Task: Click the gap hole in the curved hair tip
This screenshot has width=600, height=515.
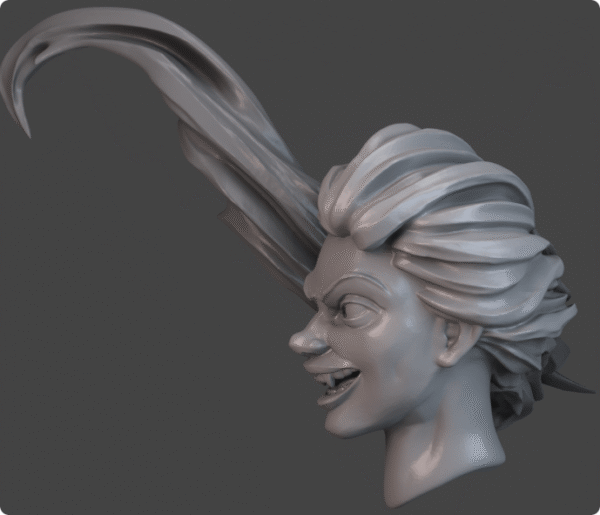Action: 40,50
